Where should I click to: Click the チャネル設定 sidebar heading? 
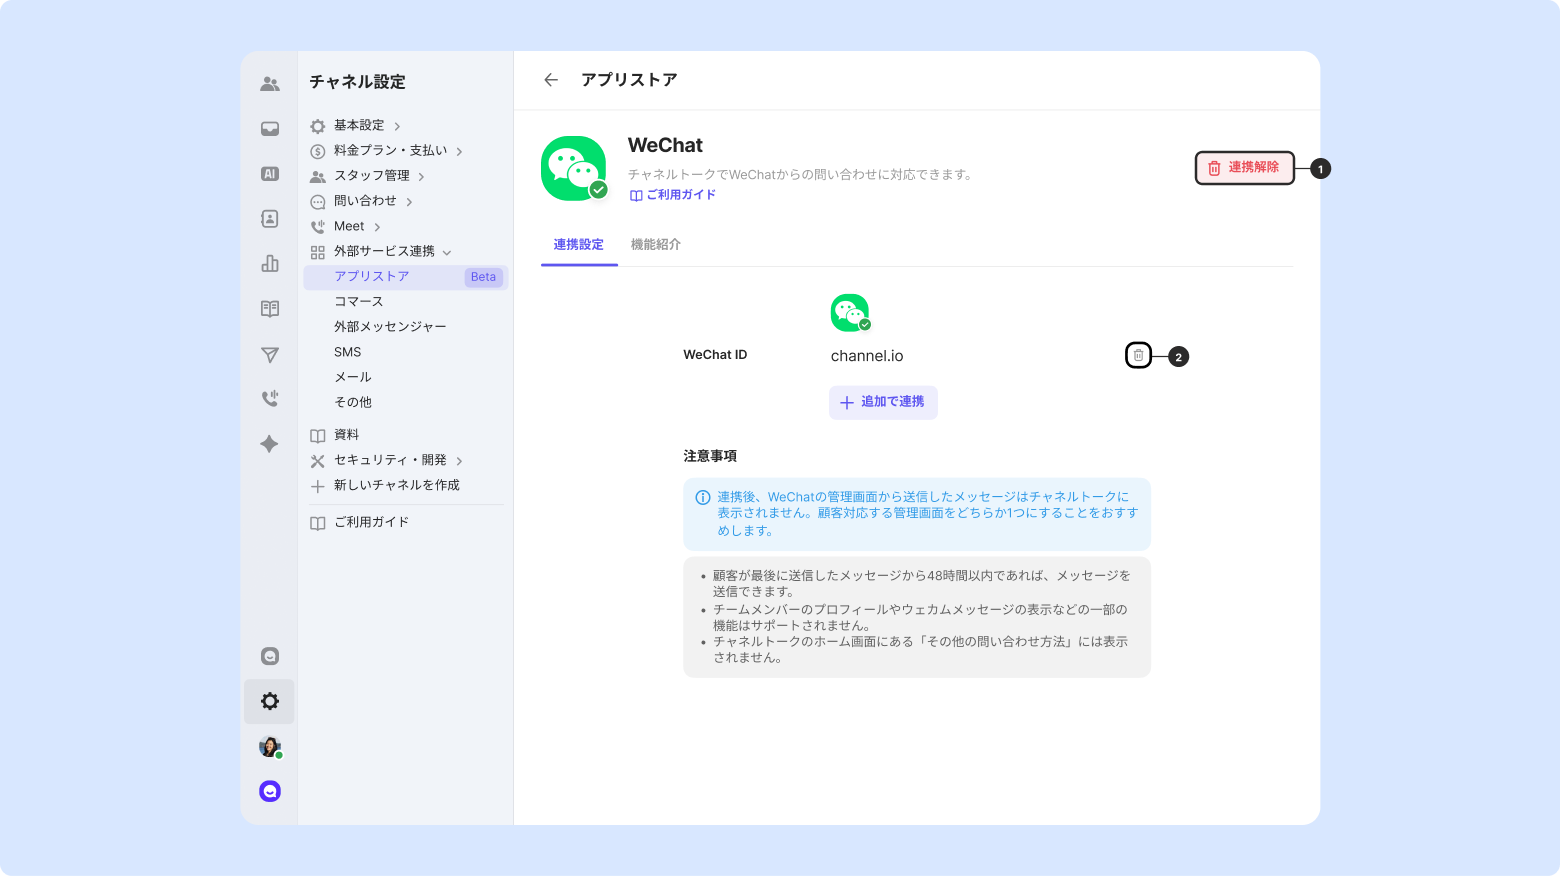(x=357, y=82)
